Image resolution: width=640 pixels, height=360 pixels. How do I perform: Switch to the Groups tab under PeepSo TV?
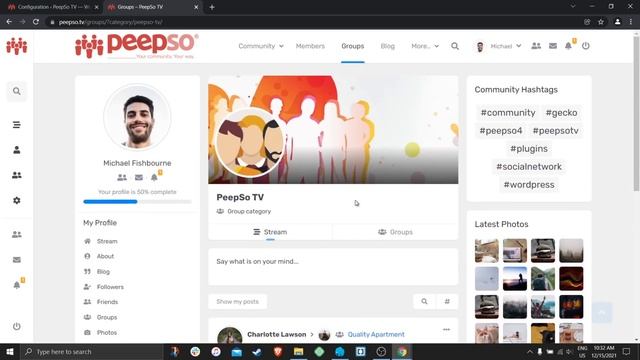pos(395,232)
